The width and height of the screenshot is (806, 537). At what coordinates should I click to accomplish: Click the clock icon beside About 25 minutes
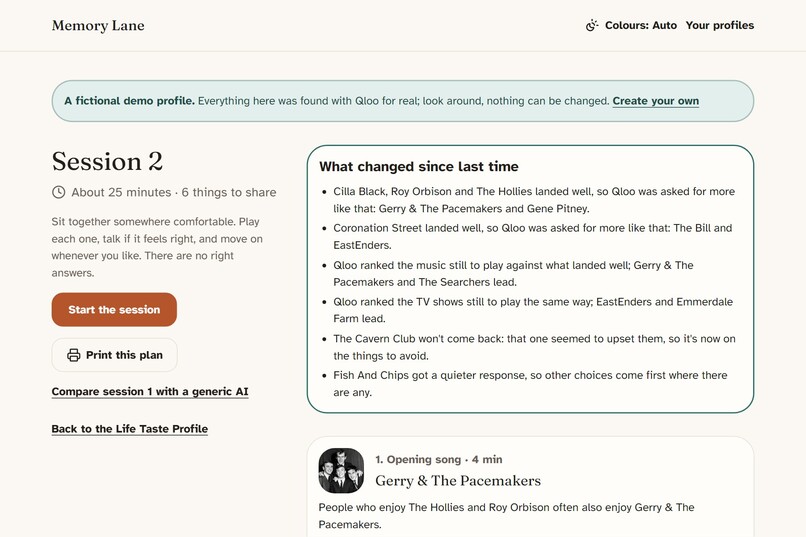(x=59, y=192)
